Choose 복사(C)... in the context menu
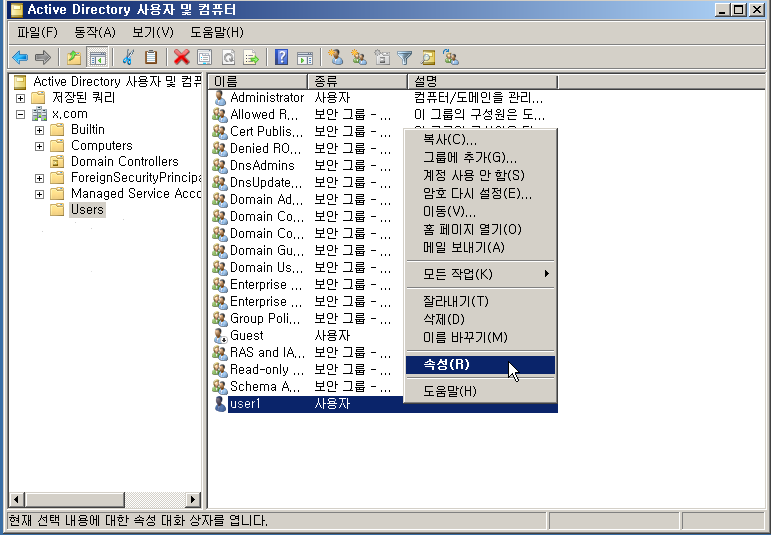The image size is (771, 535). [x=480, y=140]
